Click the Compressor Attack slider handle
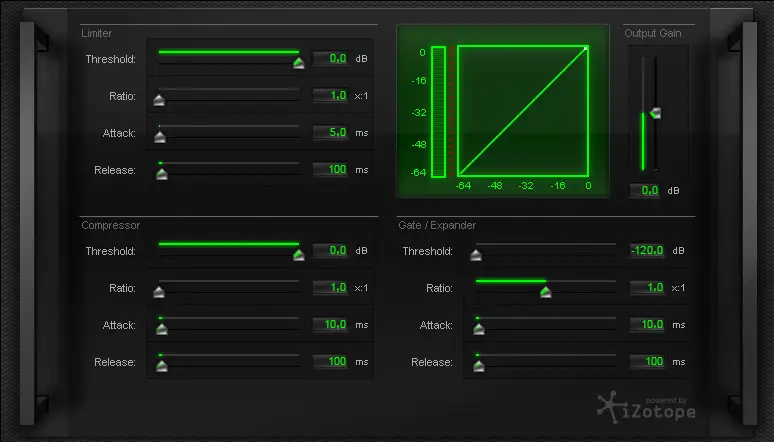 tap(162, 329)
